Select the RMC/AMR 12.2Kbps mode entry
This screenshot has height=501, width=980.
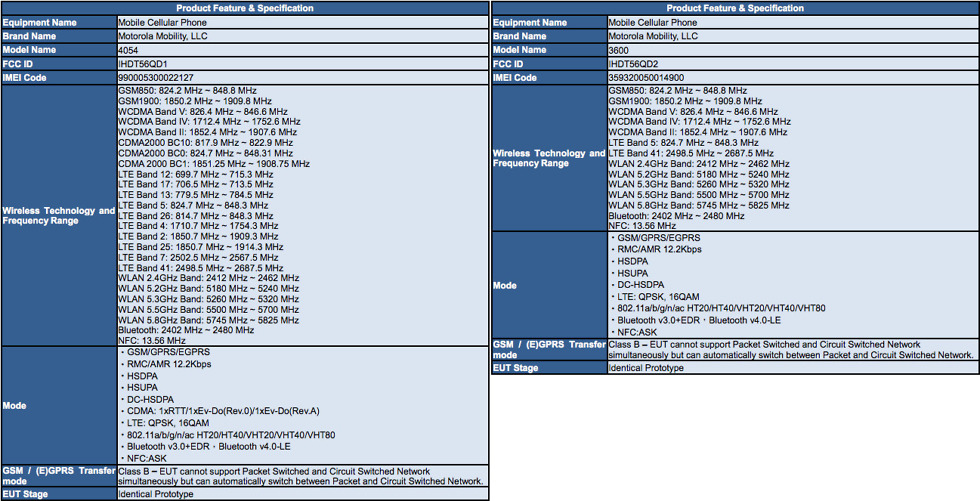coord(172,365)
